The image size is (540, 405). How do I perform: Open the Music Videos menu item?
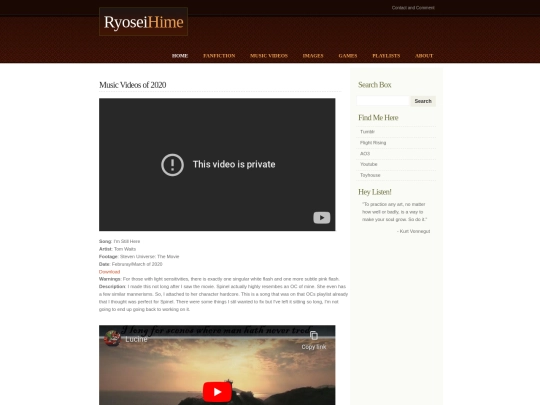coord(269,56)
